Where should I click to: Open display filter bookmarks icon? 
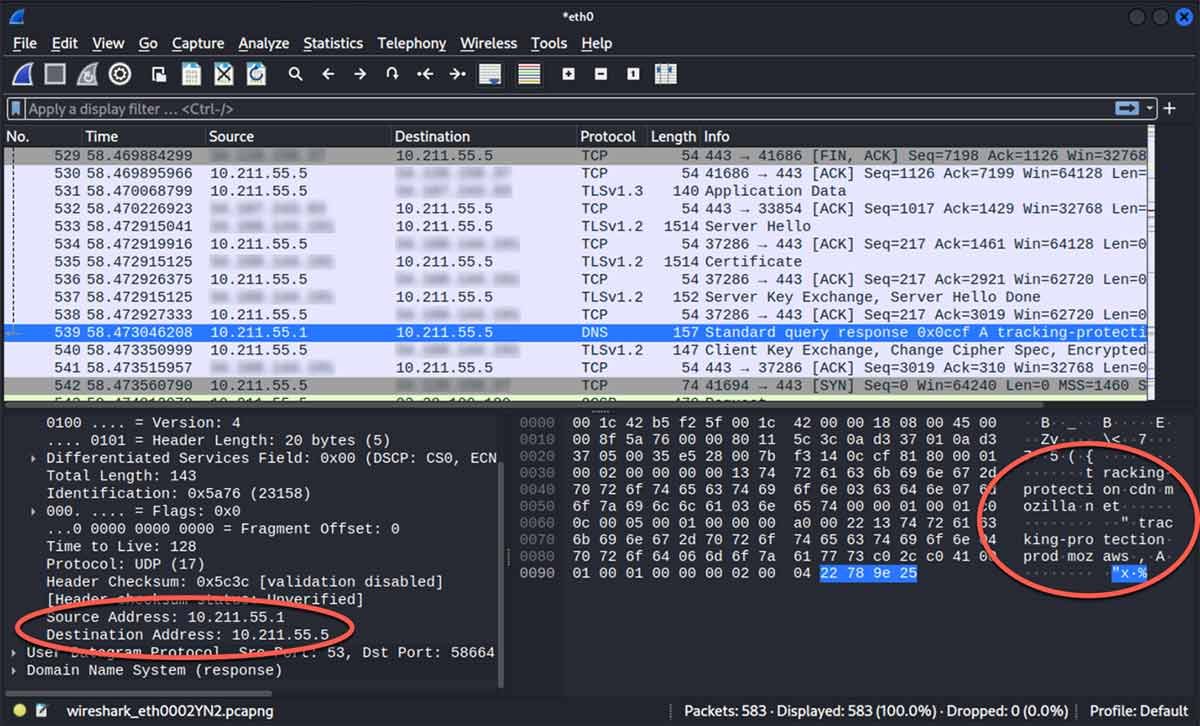[x=14, y=108]
